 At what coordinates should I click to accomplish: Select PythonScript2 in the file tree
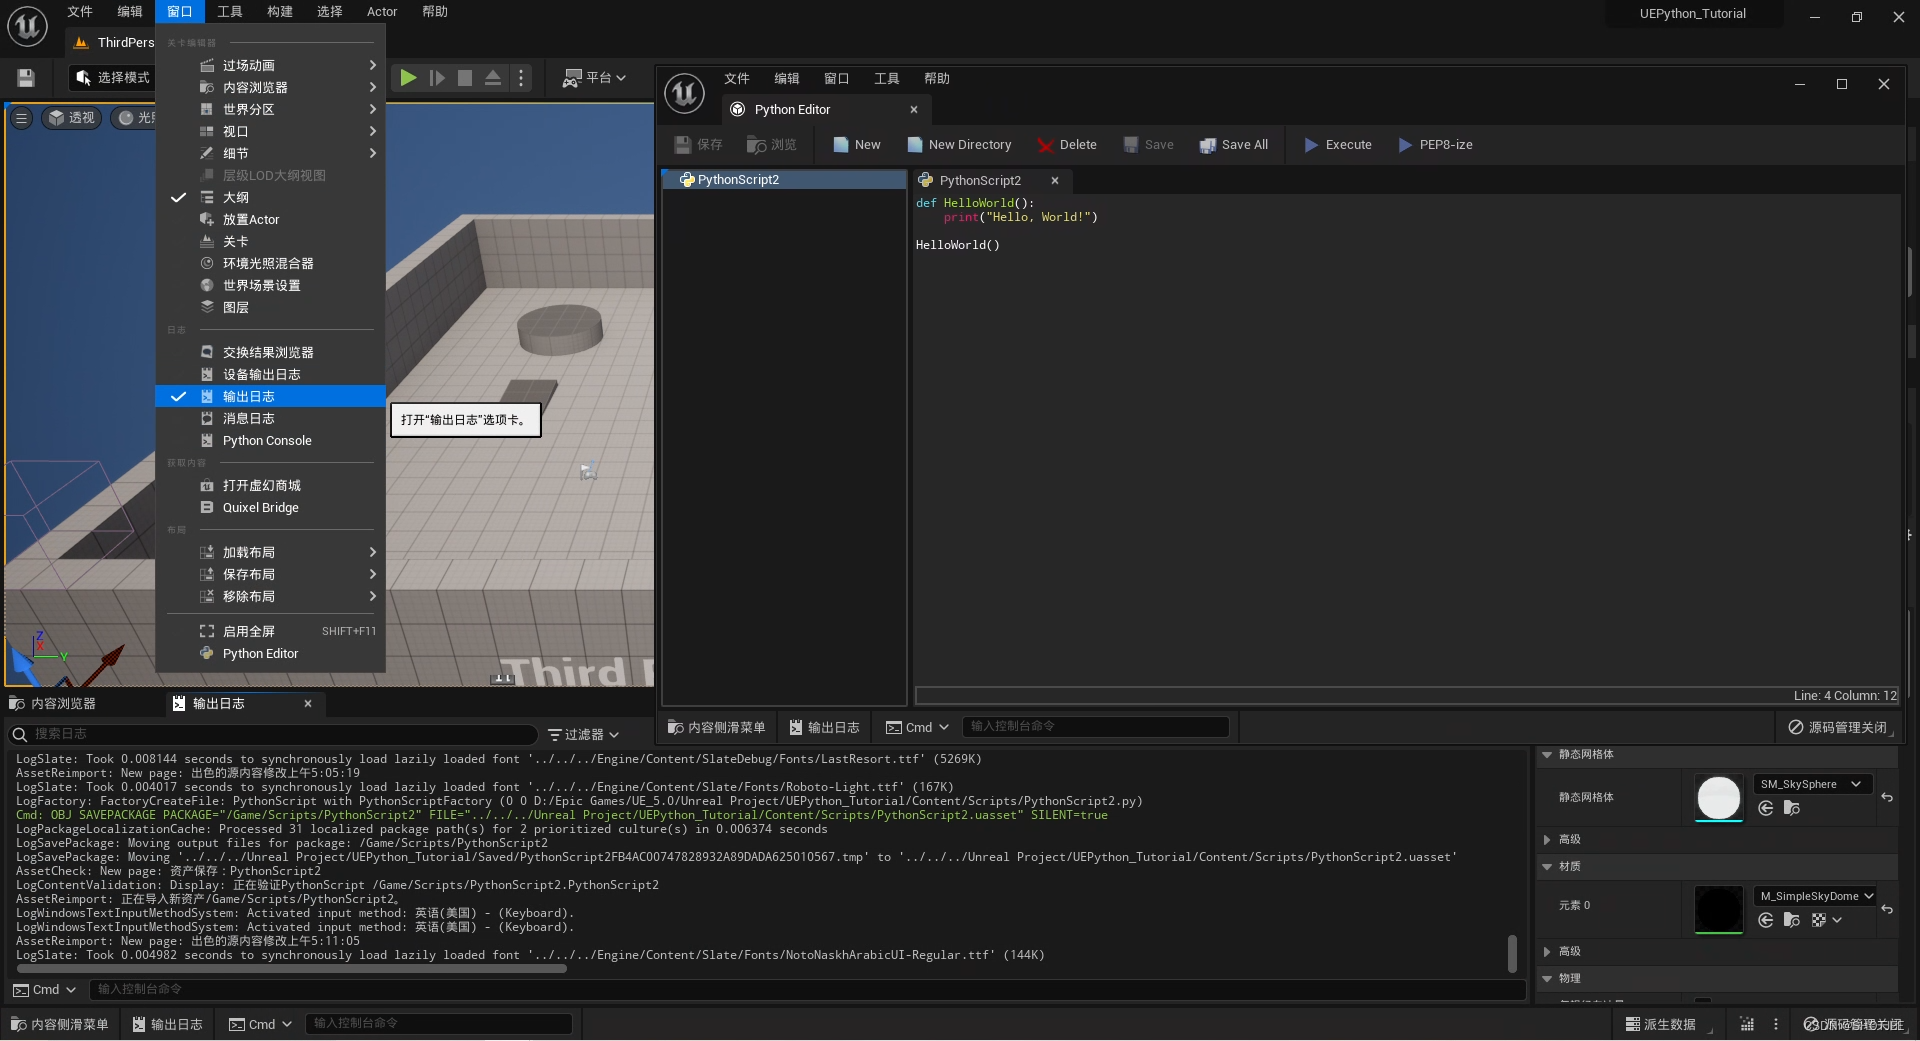[x=784, y=180]
